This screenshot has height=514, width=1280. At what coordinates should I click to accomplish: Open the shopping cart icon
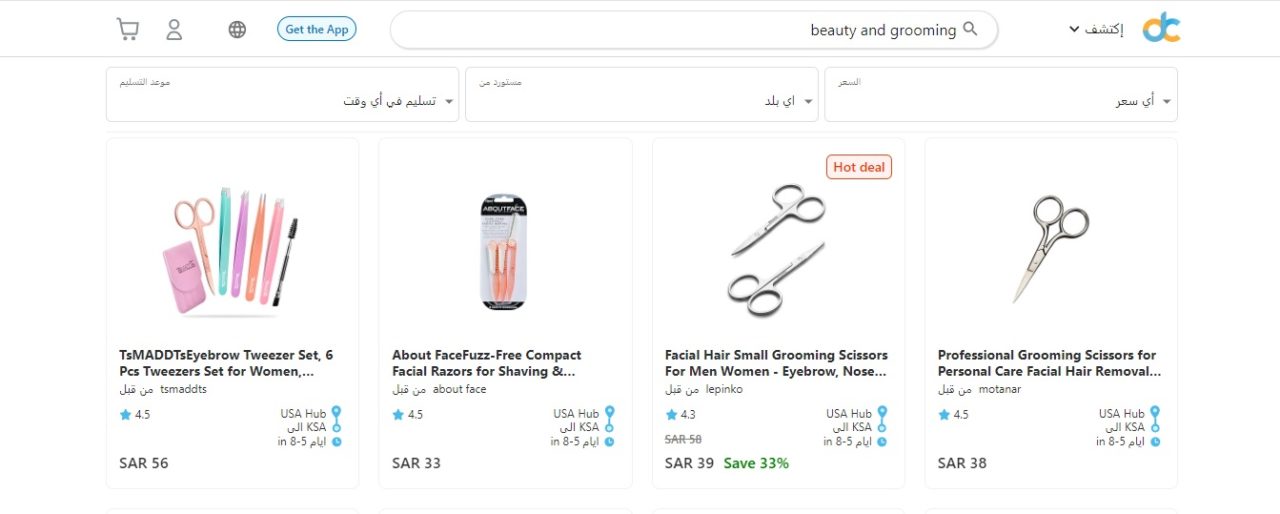pos(128,30)
